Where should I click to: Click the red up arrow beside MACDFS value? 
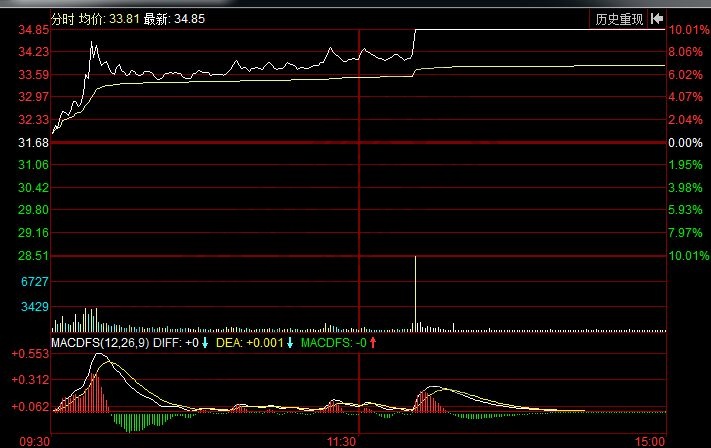[373, 344]
